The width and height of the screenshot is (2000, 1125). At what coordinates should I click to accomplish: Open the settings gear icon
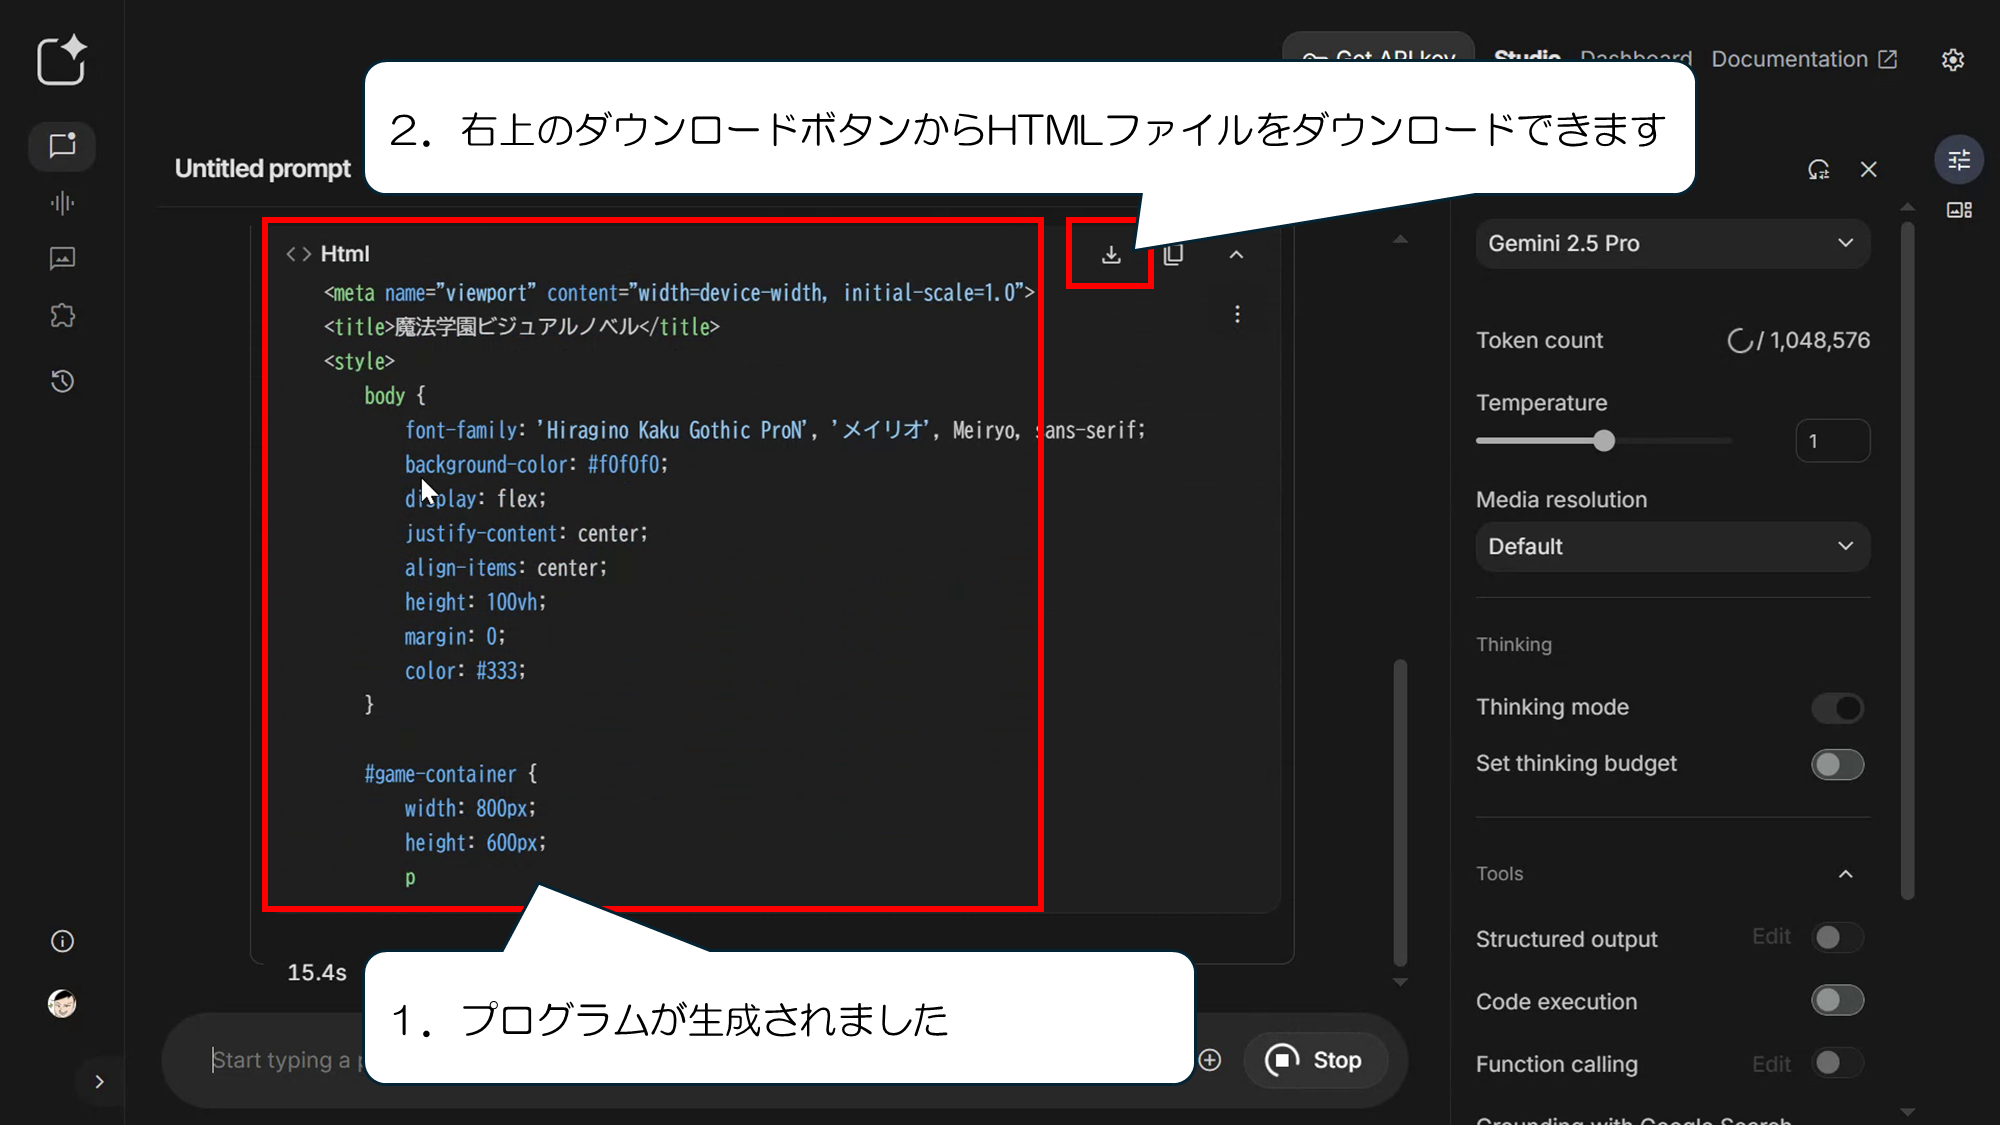pos(1952,60)
